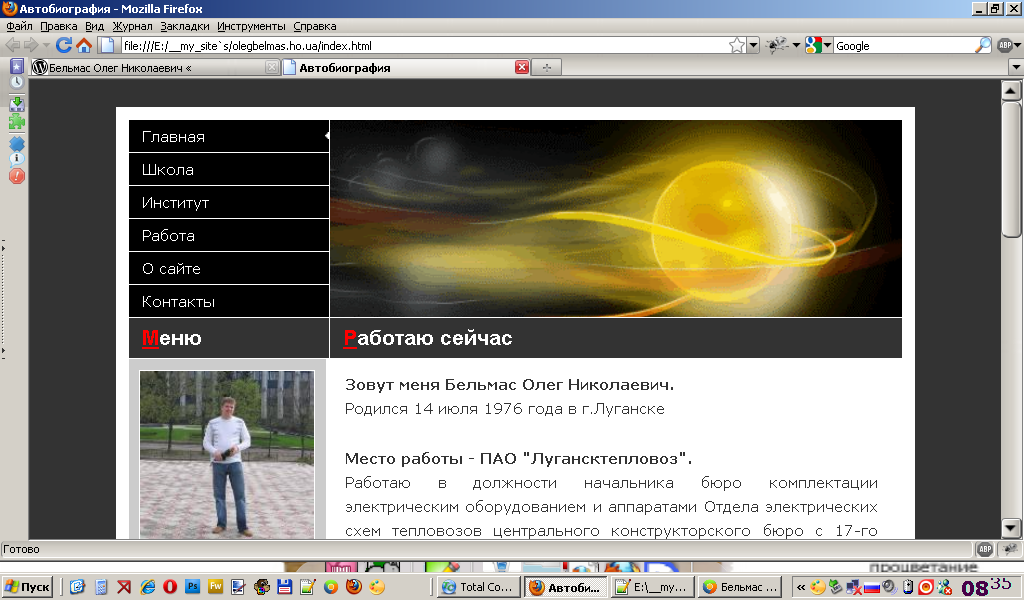Open Adblock Plus via the ABP toolbar icon
Screen dimensions: 1024x600
tap(1003, 45)
